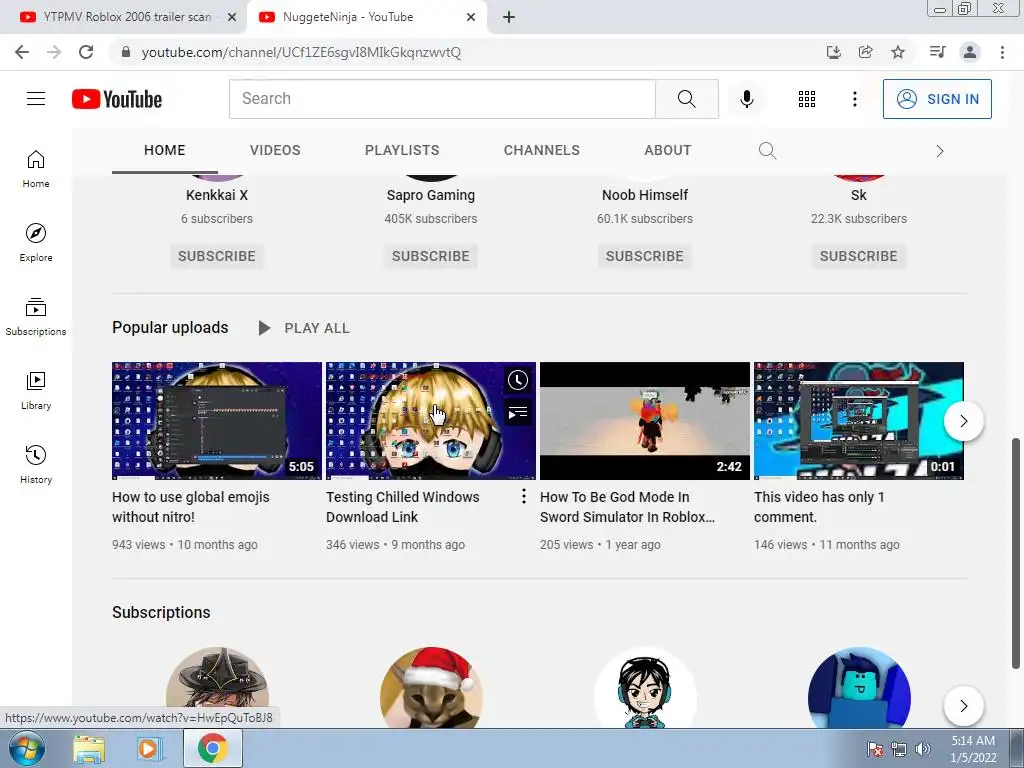Open Explore in the sidebar
This screenshot has width=1024, height=768.
pos(36,243)
